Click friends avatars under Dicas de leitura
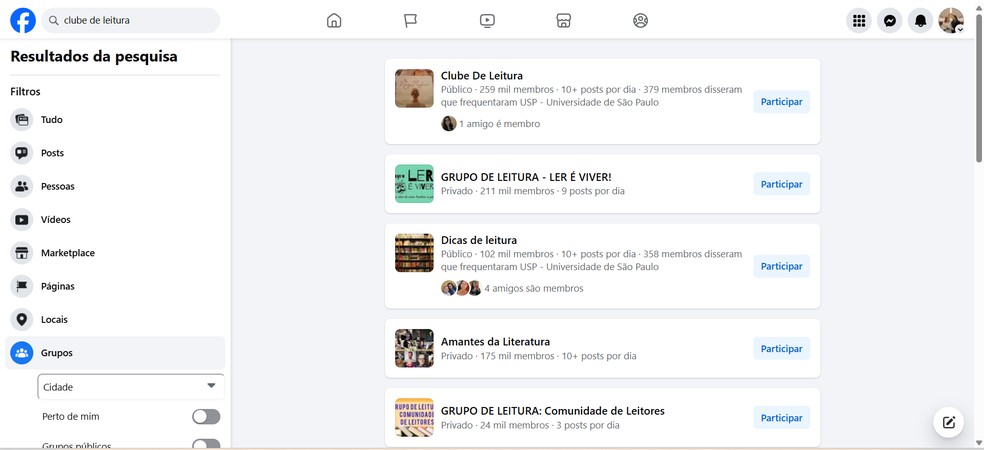Screen dimensions: 984x450 pos(461,288)
